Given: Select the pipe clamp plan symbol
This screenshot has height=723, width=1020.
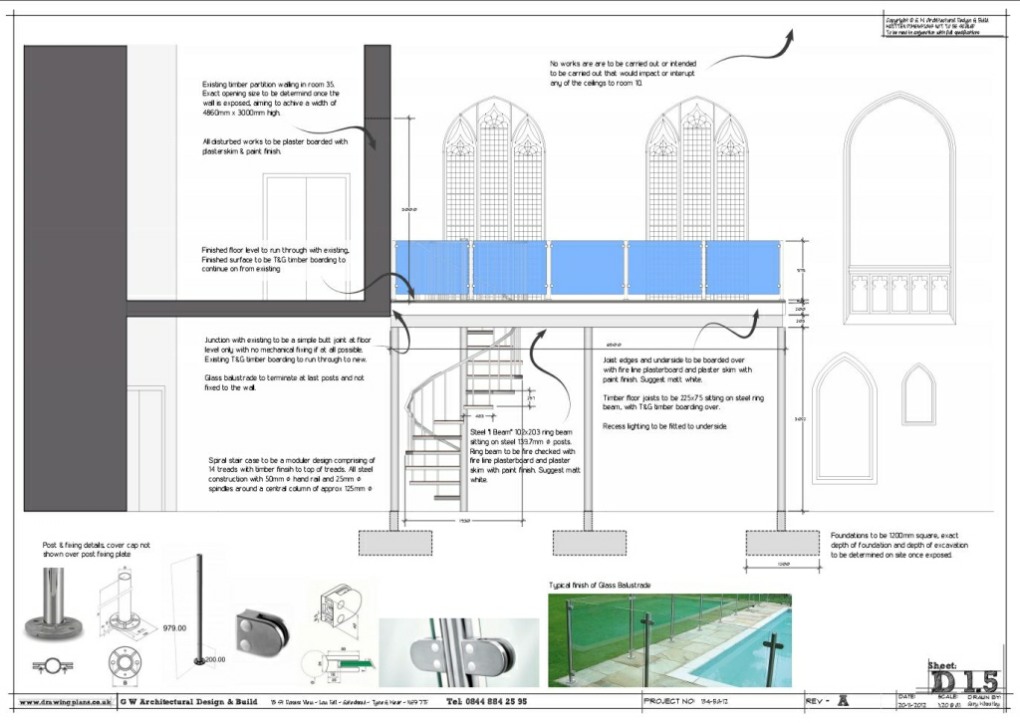Looking at the screenshot, I should pyautogui.click(x=53, y=666).
